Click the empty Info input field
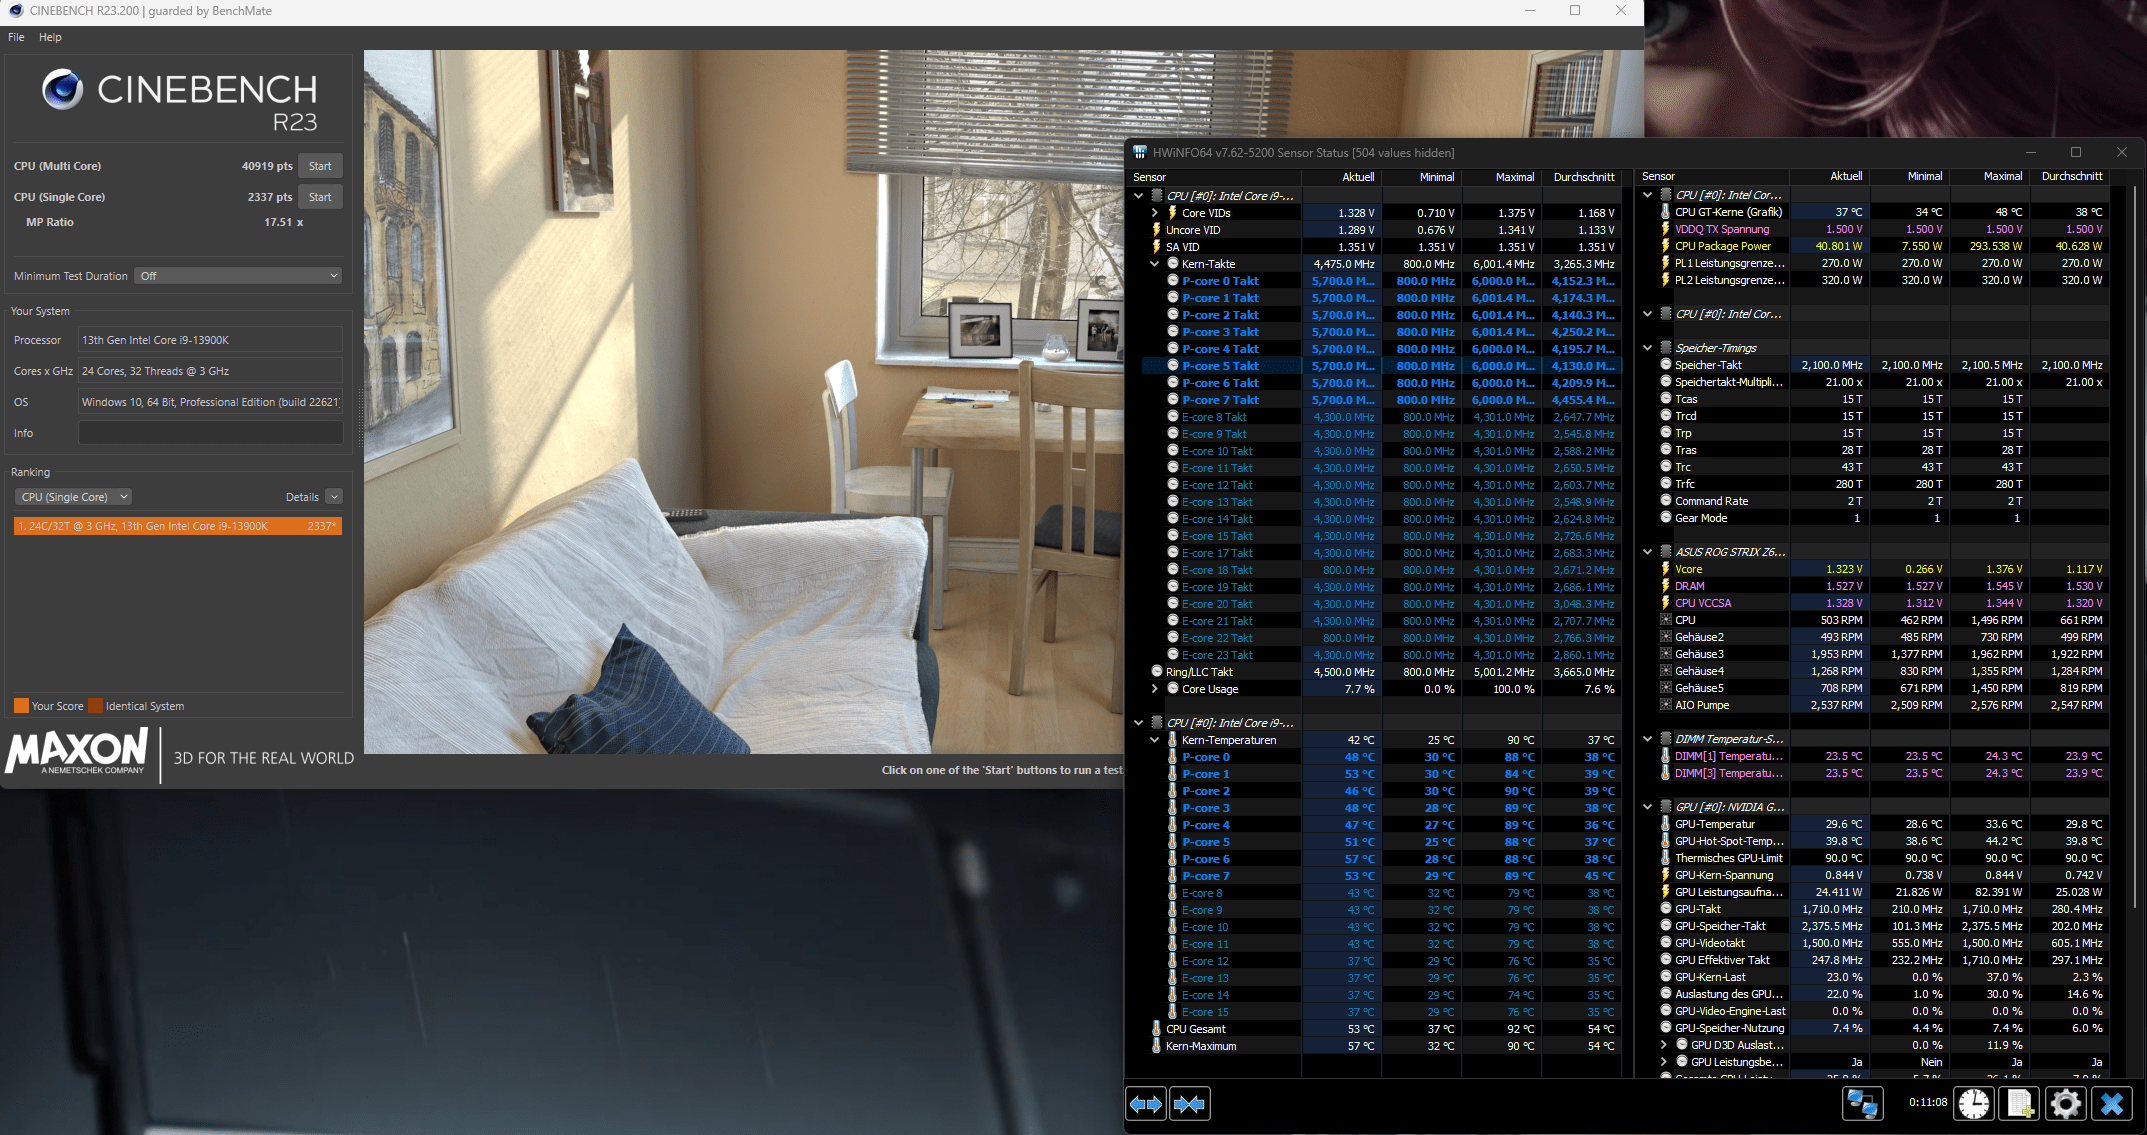 (210, 433)
